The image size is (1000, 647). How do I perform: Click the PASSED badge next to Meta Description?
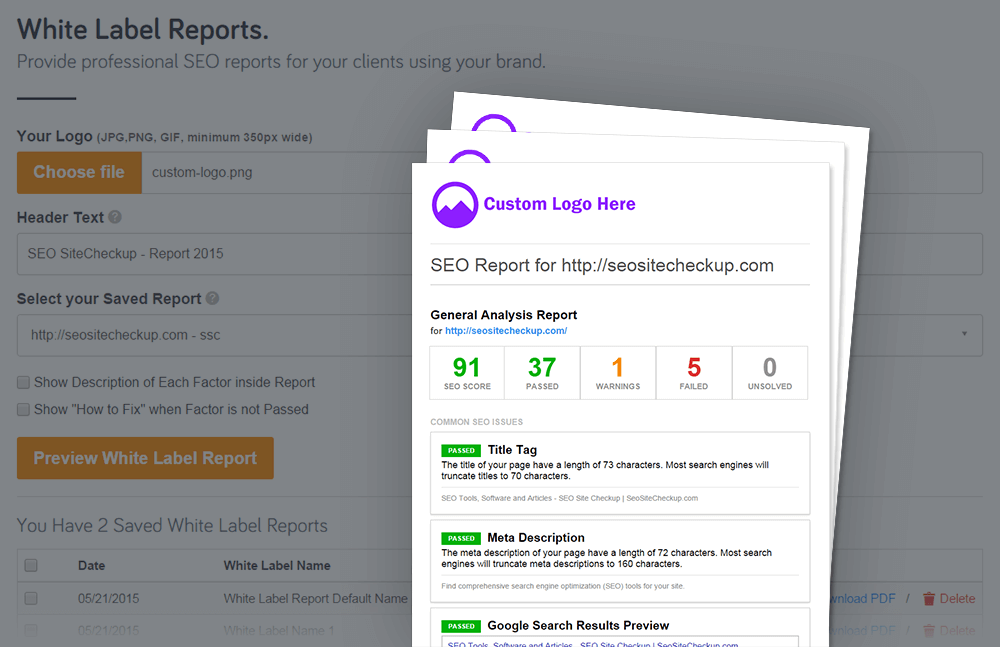coord(460,539)
